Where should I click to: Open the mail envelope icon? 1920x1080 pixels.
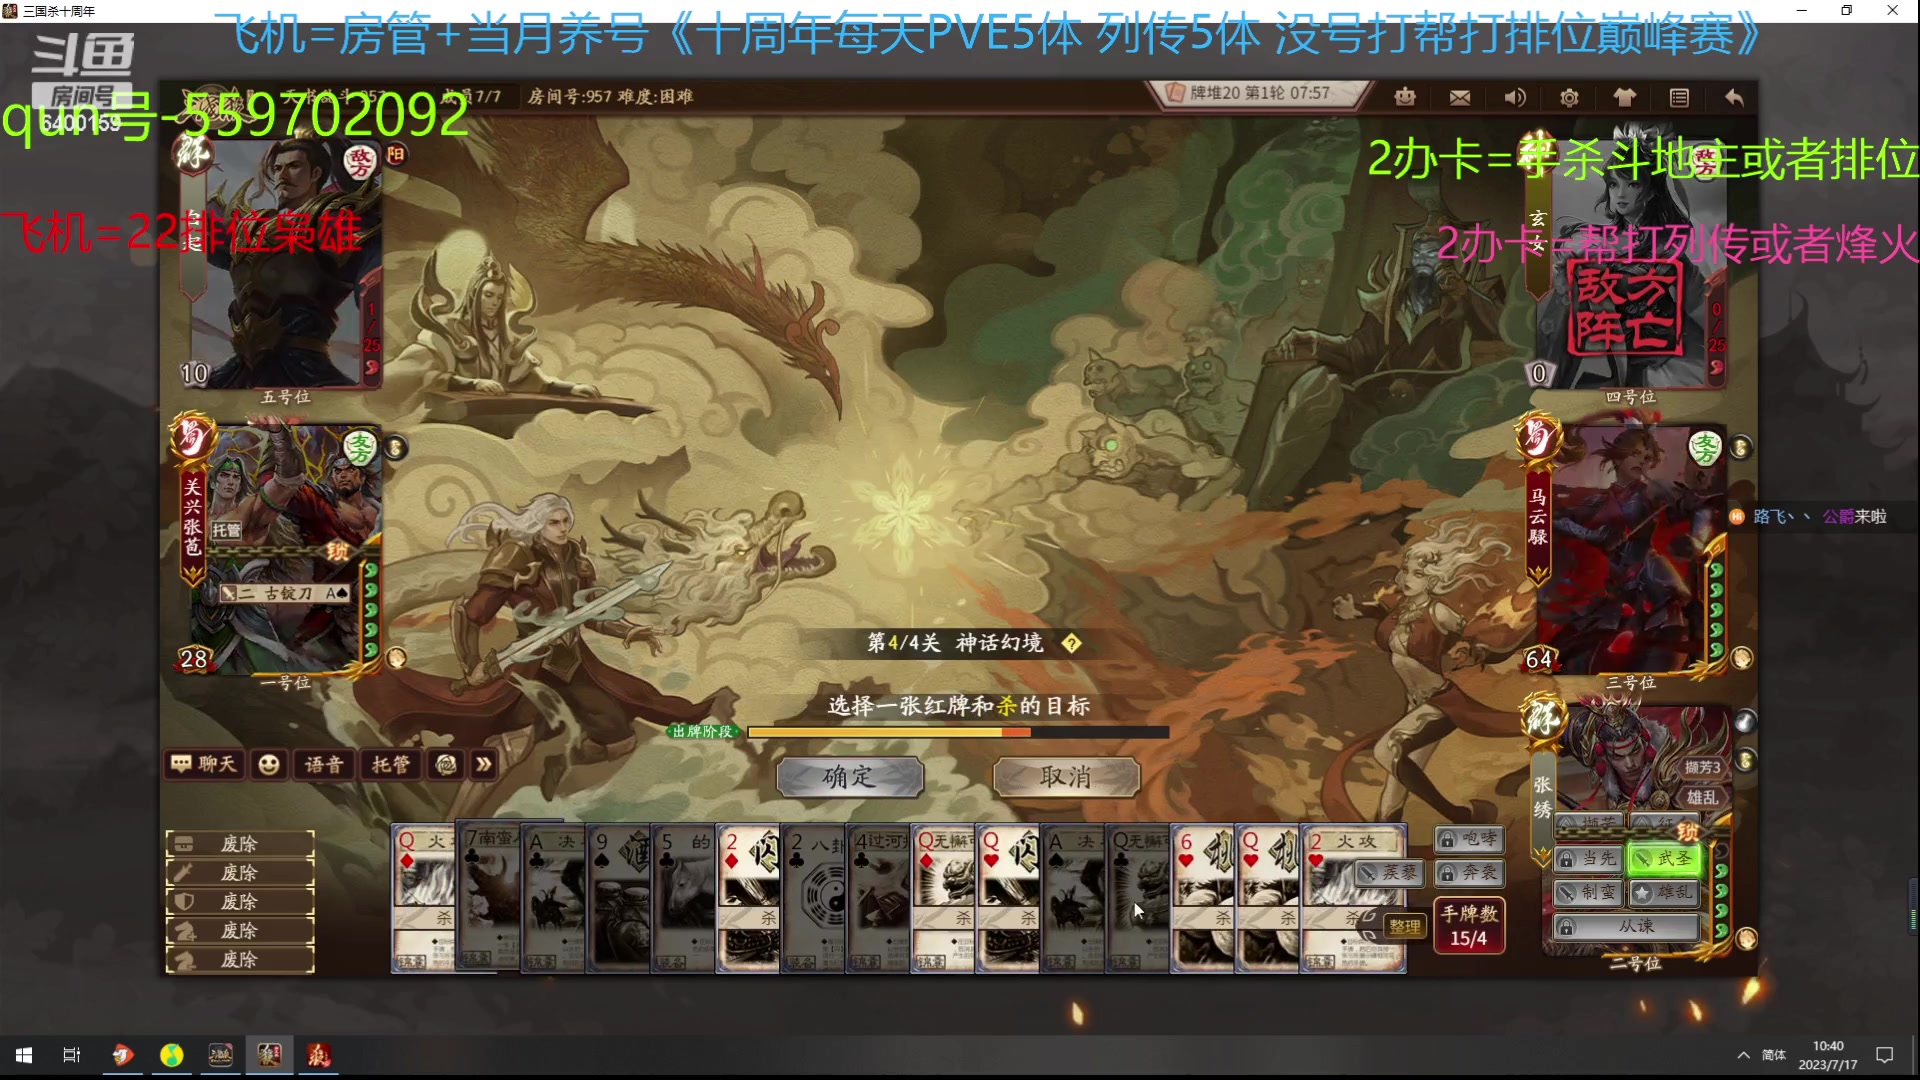click(1460, 97)
